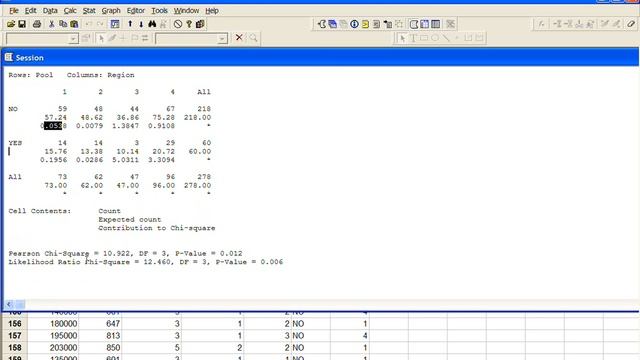Bring the current data window to front
This screenshot has height=360, width=640.
[424, 24]
